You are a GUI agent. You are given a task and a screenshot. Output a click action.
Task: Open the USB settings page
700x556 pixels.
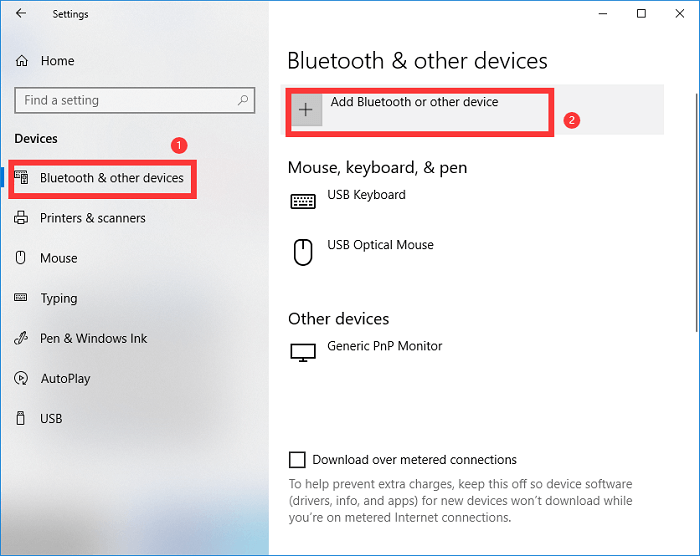[x=51, y=418]
